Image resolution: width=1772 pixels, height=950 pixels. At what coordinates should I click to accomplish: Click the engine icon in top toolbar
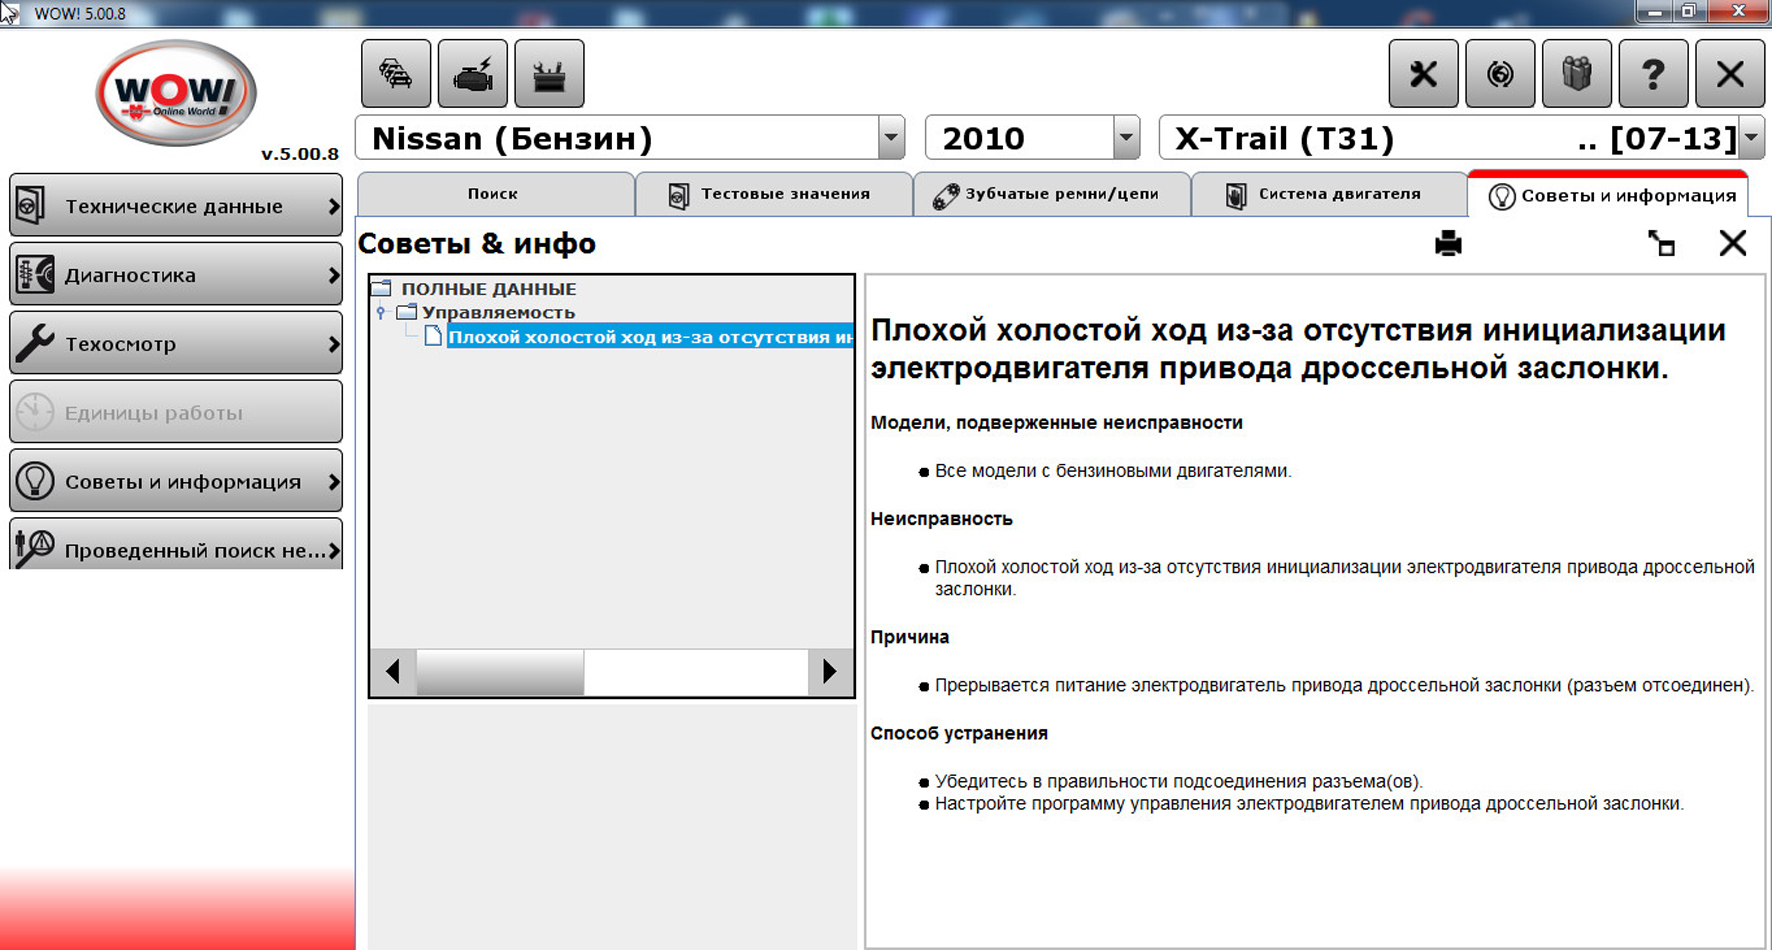click(472, 74)
